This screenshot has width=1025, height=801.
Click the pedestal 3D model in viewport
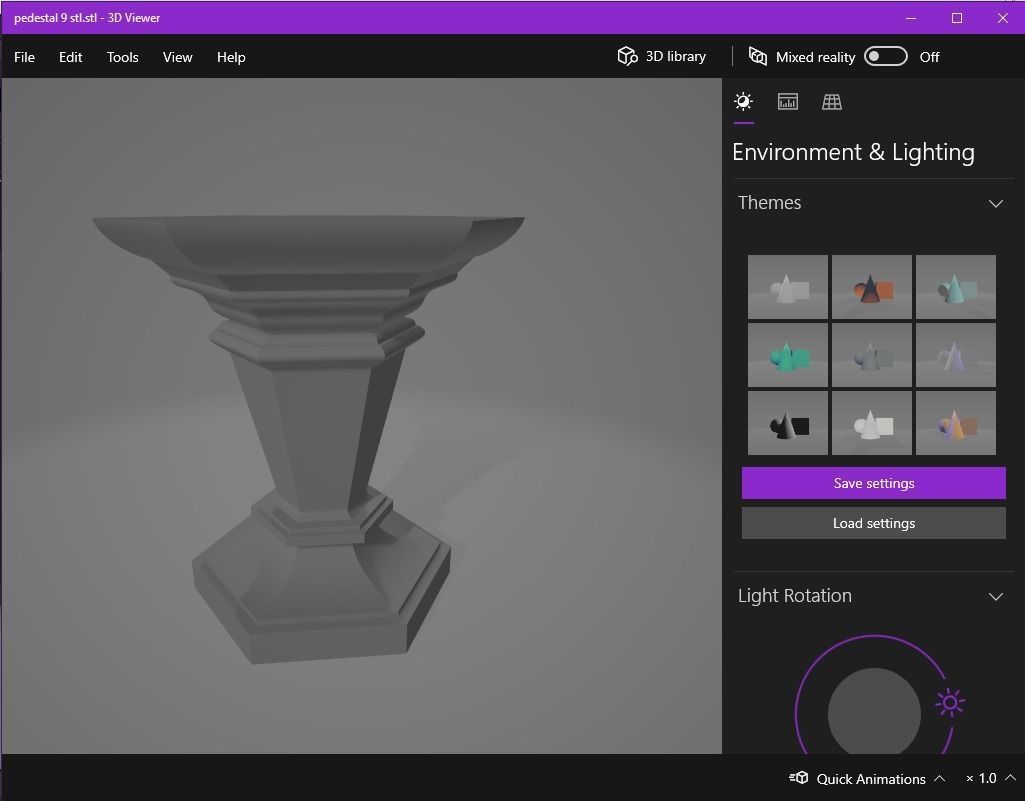[307, 438]
